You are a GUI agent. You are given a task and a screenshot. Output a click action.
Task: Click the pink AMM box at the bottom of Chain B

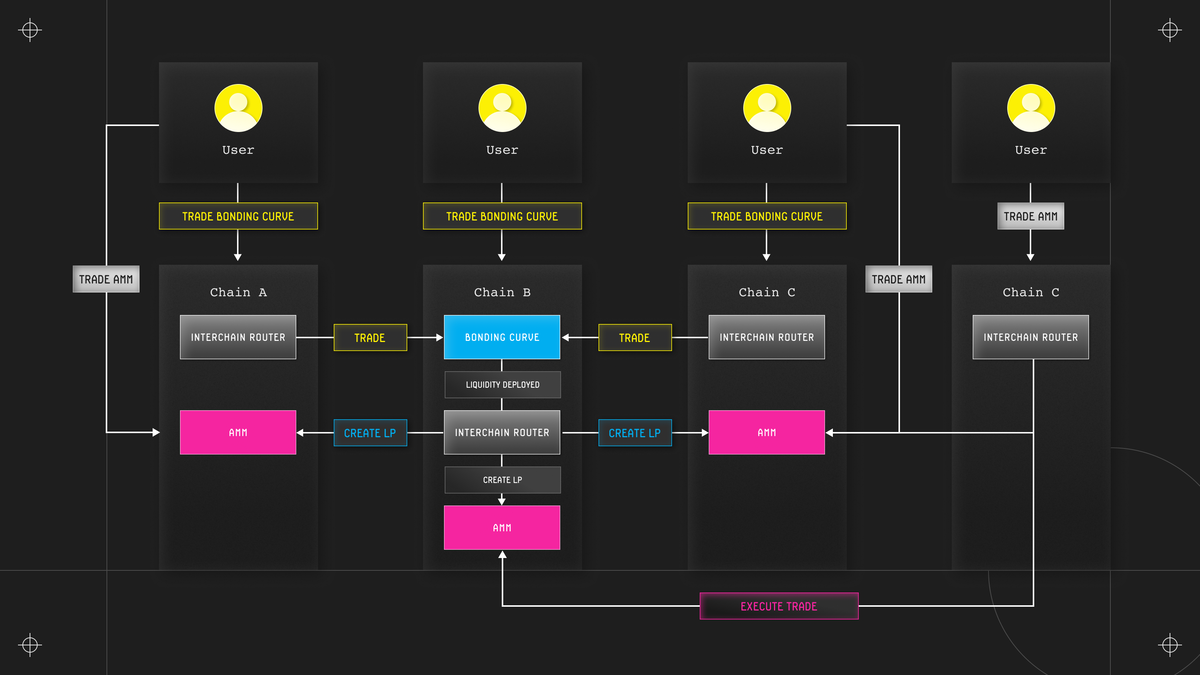[502, 527]
